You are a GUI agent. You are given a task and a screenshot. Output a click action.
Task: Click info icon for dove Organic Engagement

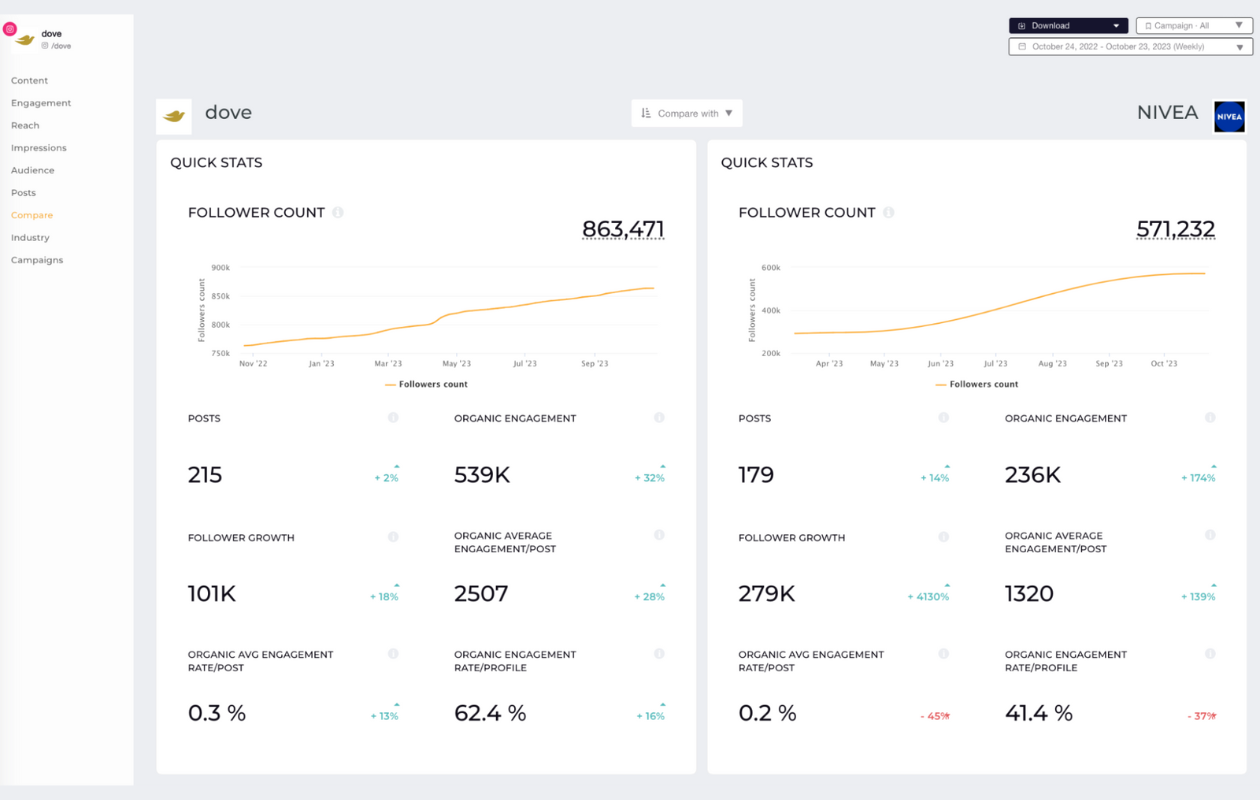coord(659,417)
